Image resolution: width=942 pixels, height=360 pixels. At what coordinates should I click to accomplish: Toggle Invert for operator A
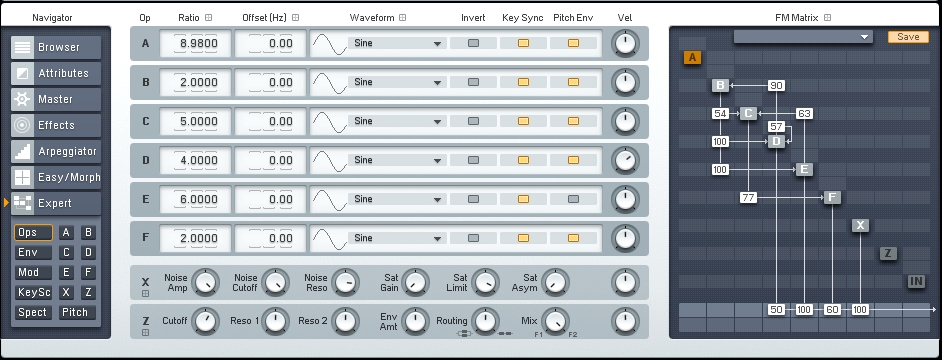(473, 43)
